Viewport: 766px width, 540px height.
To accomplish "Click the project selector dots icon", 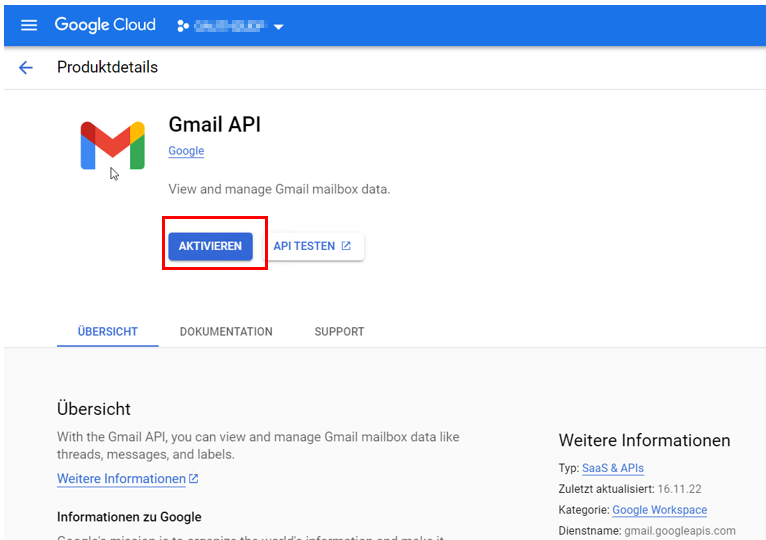I will point(183,26).
